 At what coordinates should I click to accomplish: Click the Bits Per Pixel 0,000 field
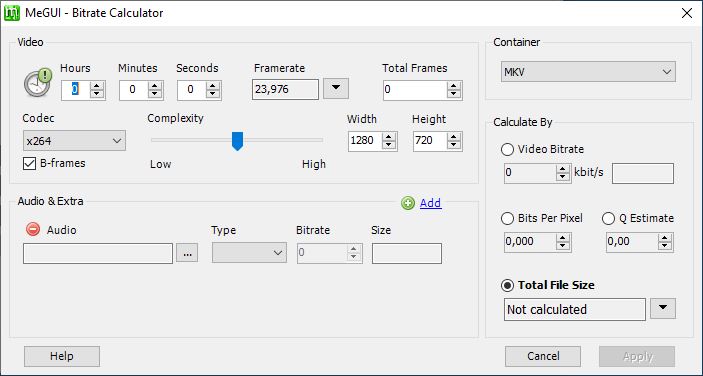tap(530, 242)
